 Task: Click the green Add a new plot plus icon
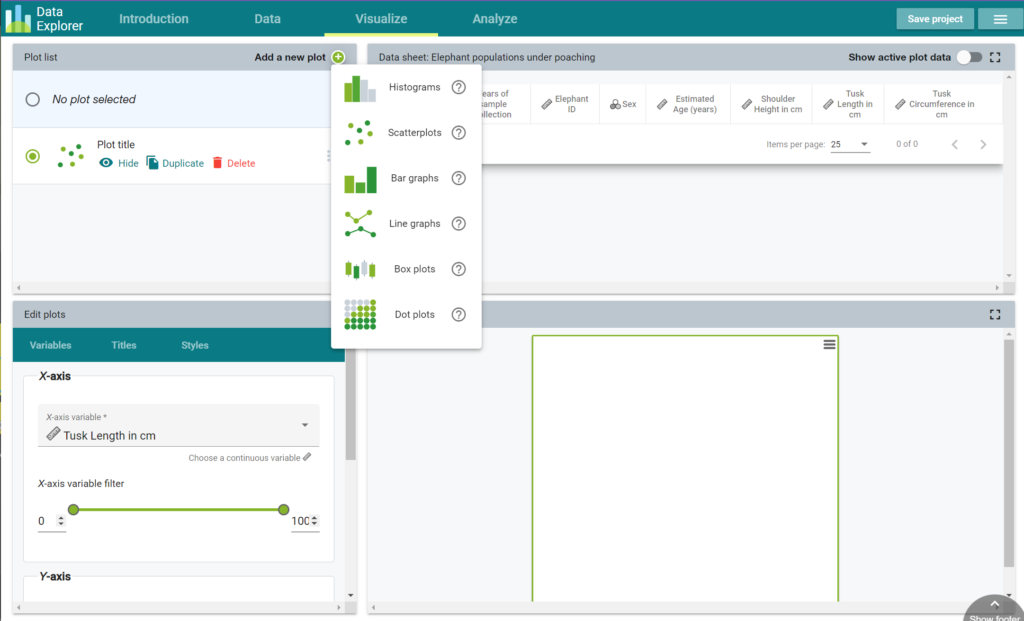click(x=338, y=57)
